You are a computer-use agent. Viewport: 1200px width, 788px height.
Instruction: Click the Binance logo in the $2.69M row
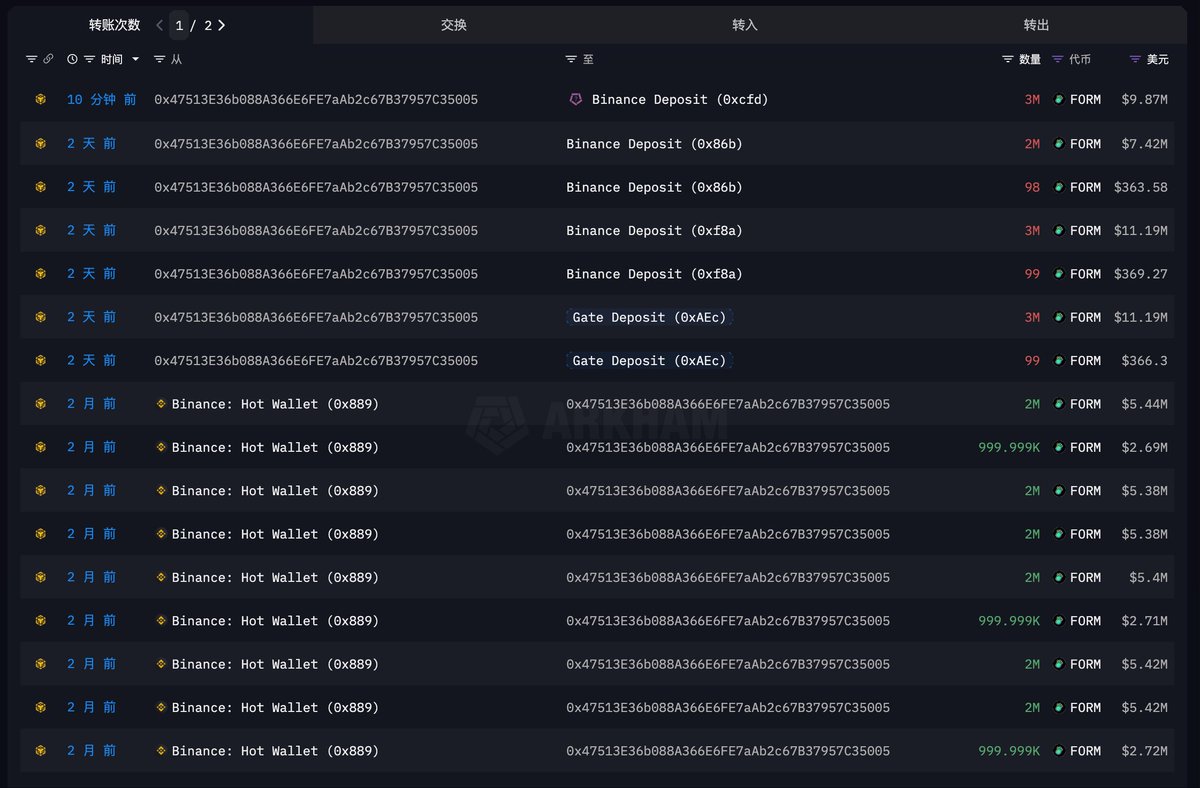coord(162,447)
